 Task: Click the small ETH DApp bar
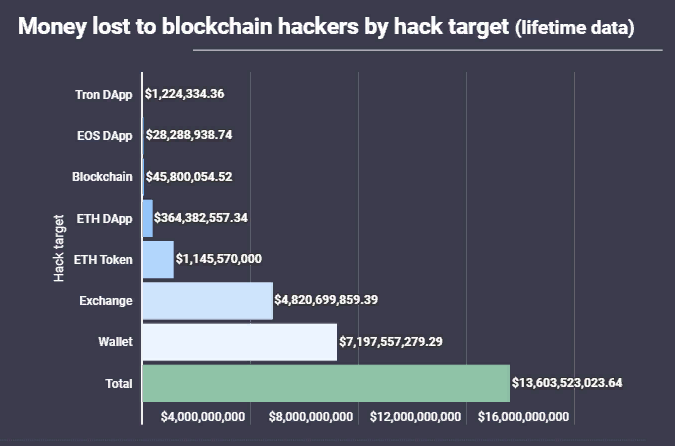click(x=148, y=217)
